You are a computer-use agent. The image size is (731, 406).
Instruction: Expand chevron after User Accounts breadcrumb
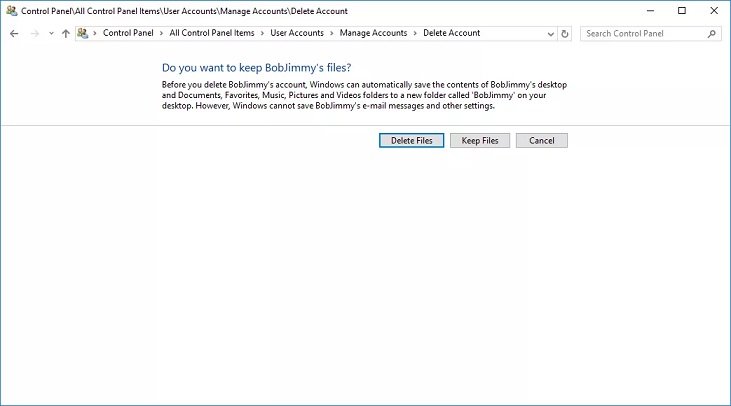(x=332, y=33)
